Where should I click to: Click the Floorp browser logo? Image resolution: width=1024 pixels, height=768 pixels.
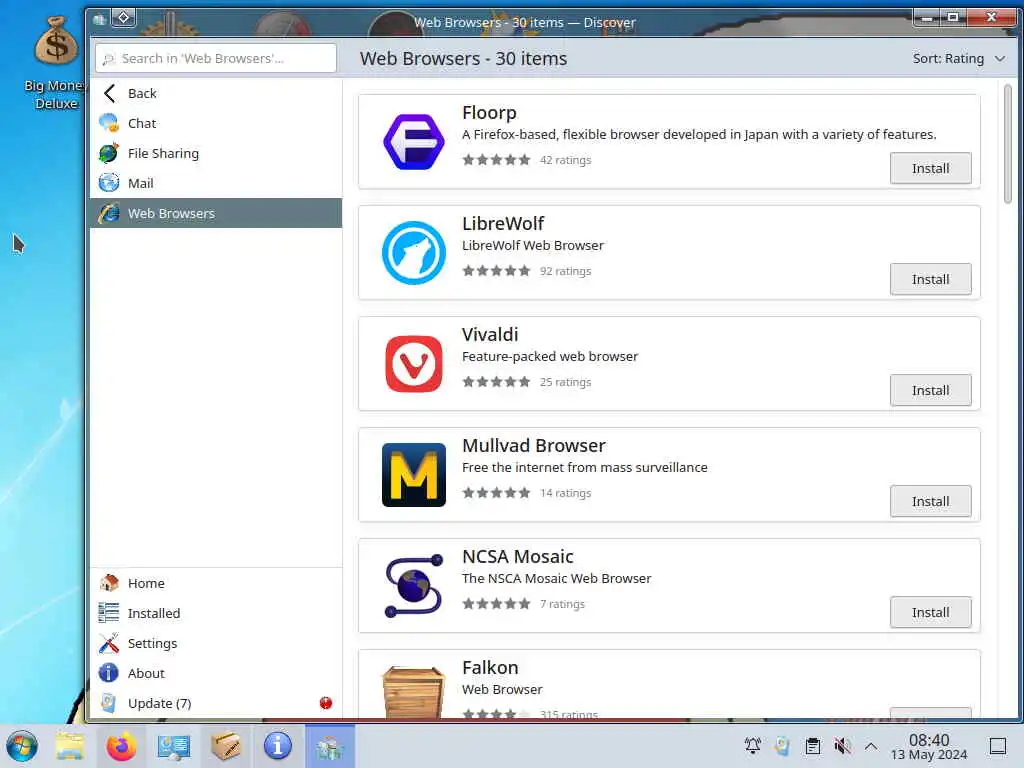coord(413,142)
